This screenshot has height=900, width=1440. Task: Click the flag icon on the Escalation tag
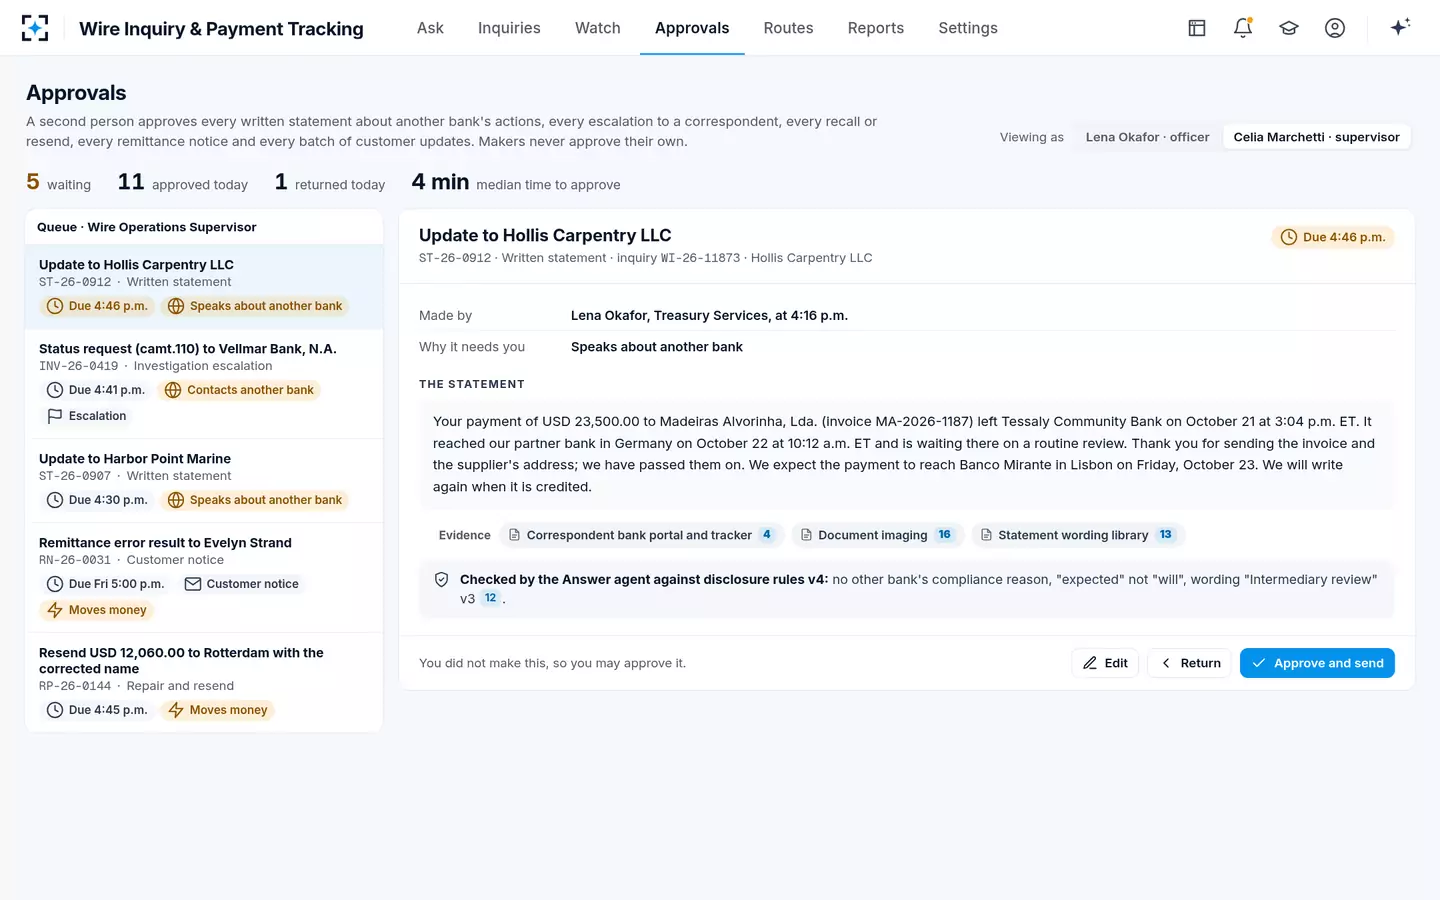(55, 416)
